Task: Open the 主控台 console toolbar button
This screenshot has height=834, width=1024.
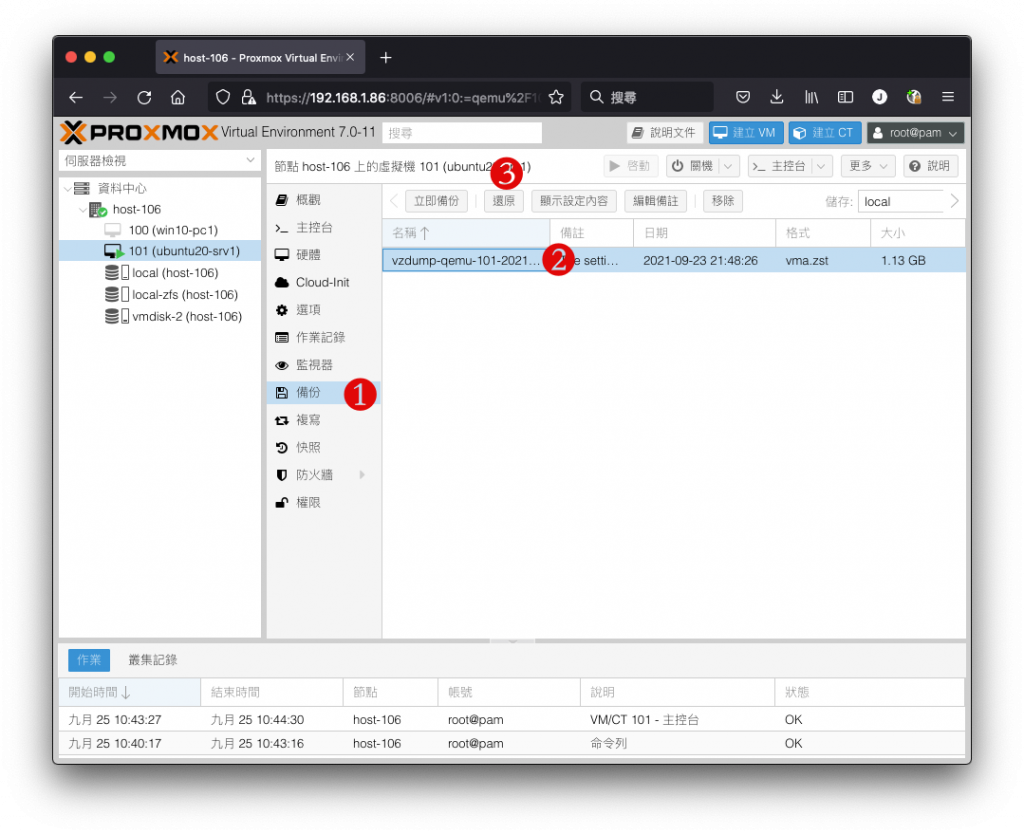Action: 779,166
